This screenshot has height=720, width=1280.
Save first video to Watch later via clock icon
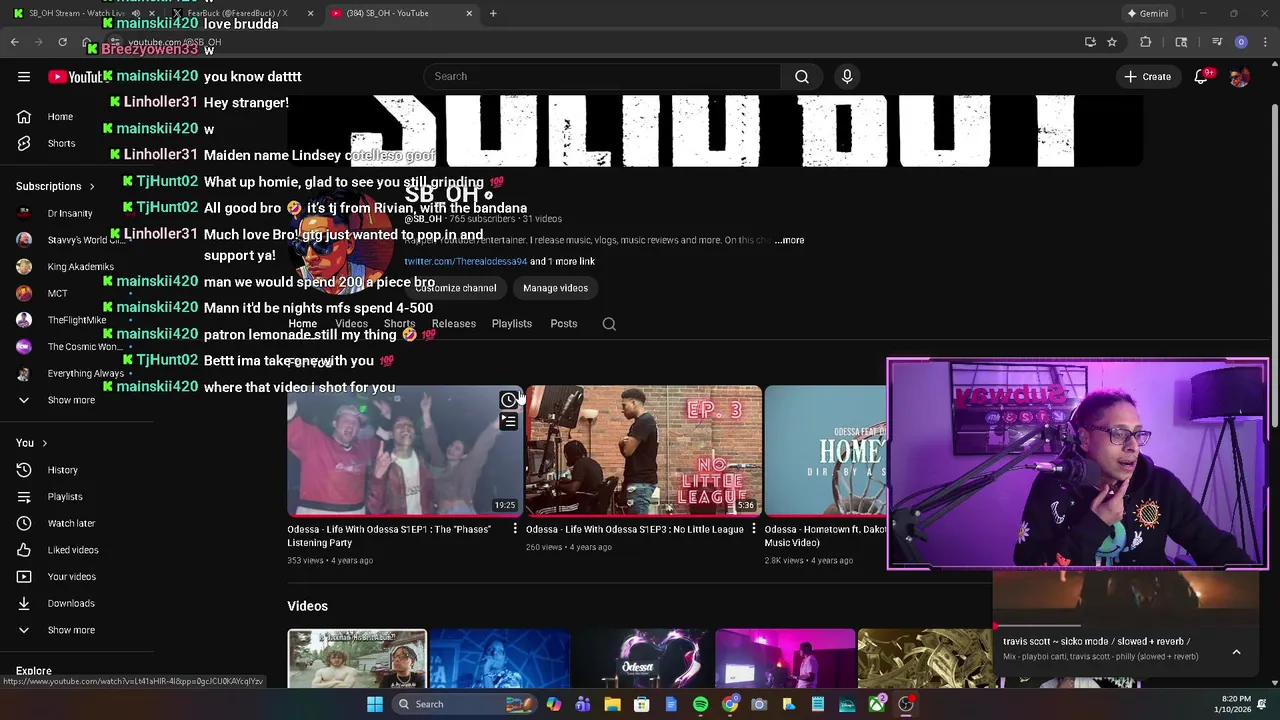(508, 400)
